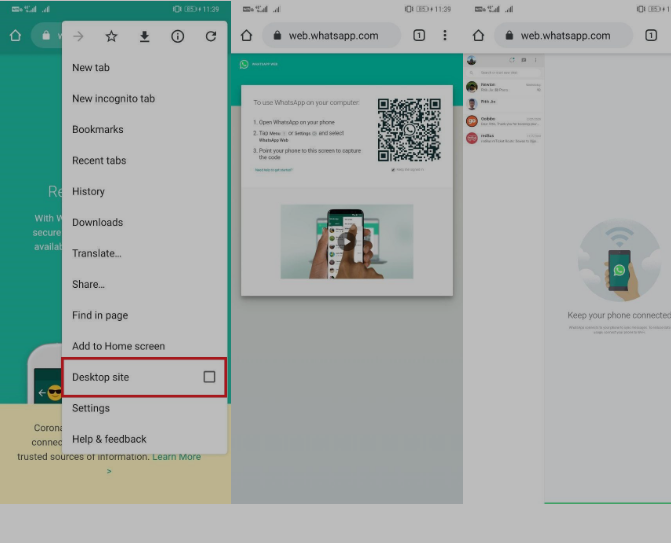Open the second chat with blue avatar
671x543 pixels.
pos(504,104)
